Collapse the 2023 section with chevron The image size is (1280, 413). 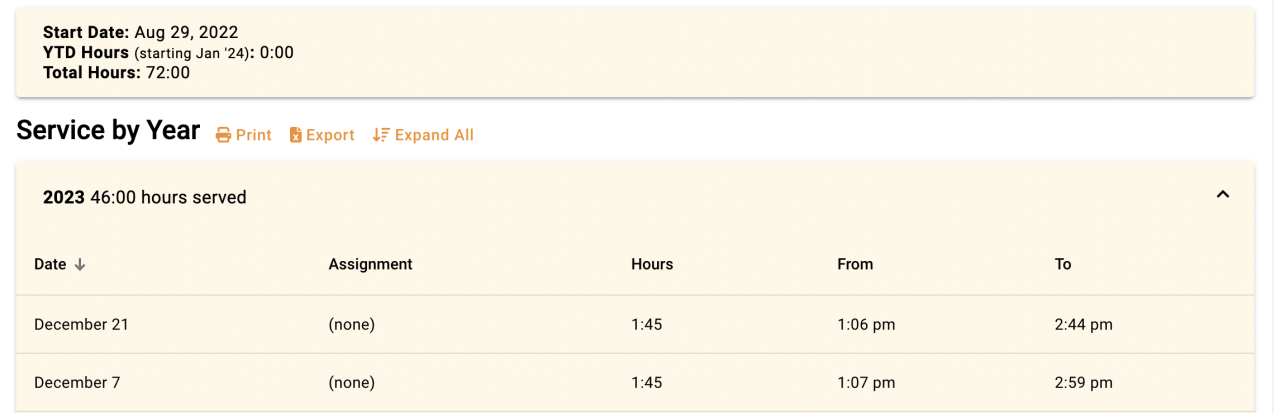click(1222, 195)
